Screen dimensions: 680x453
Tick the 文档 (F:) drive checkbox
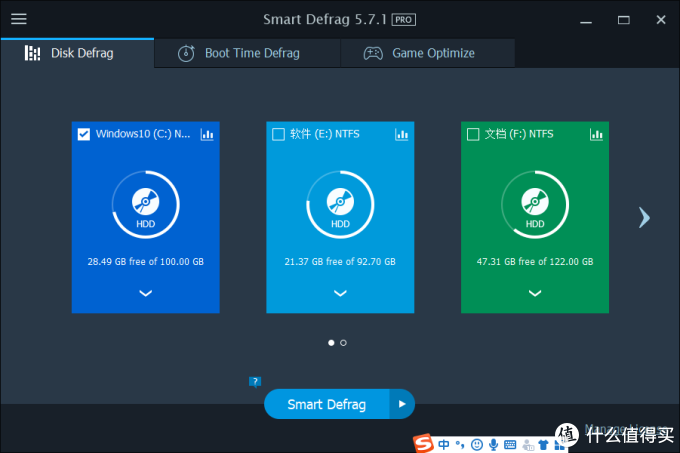click(473, 134)
